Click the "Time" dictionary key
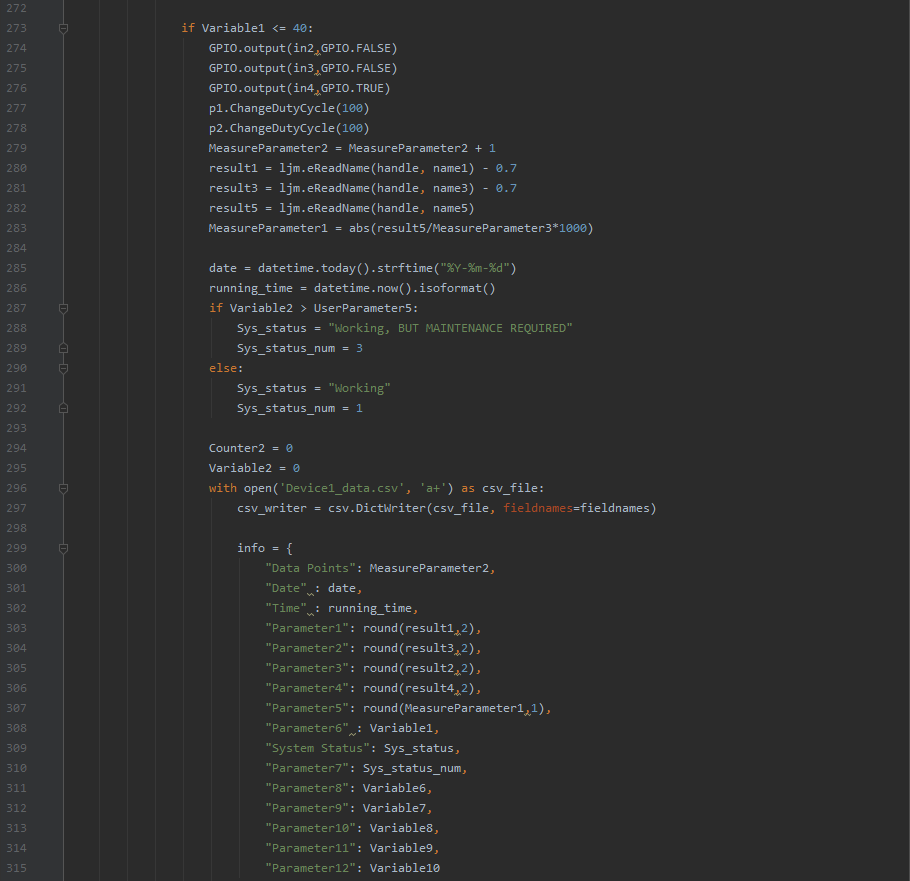 [286, 608]
